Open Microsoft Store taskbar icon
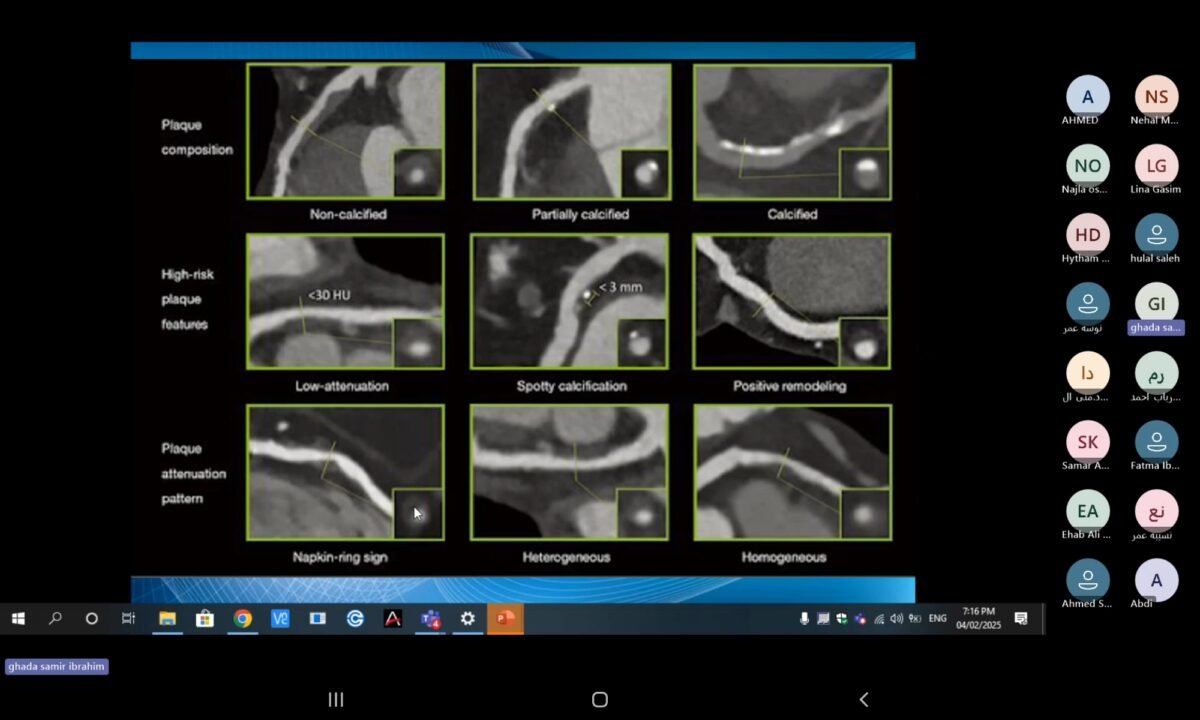Viewport: 1200px width, 720px height. tap(205, 619)
